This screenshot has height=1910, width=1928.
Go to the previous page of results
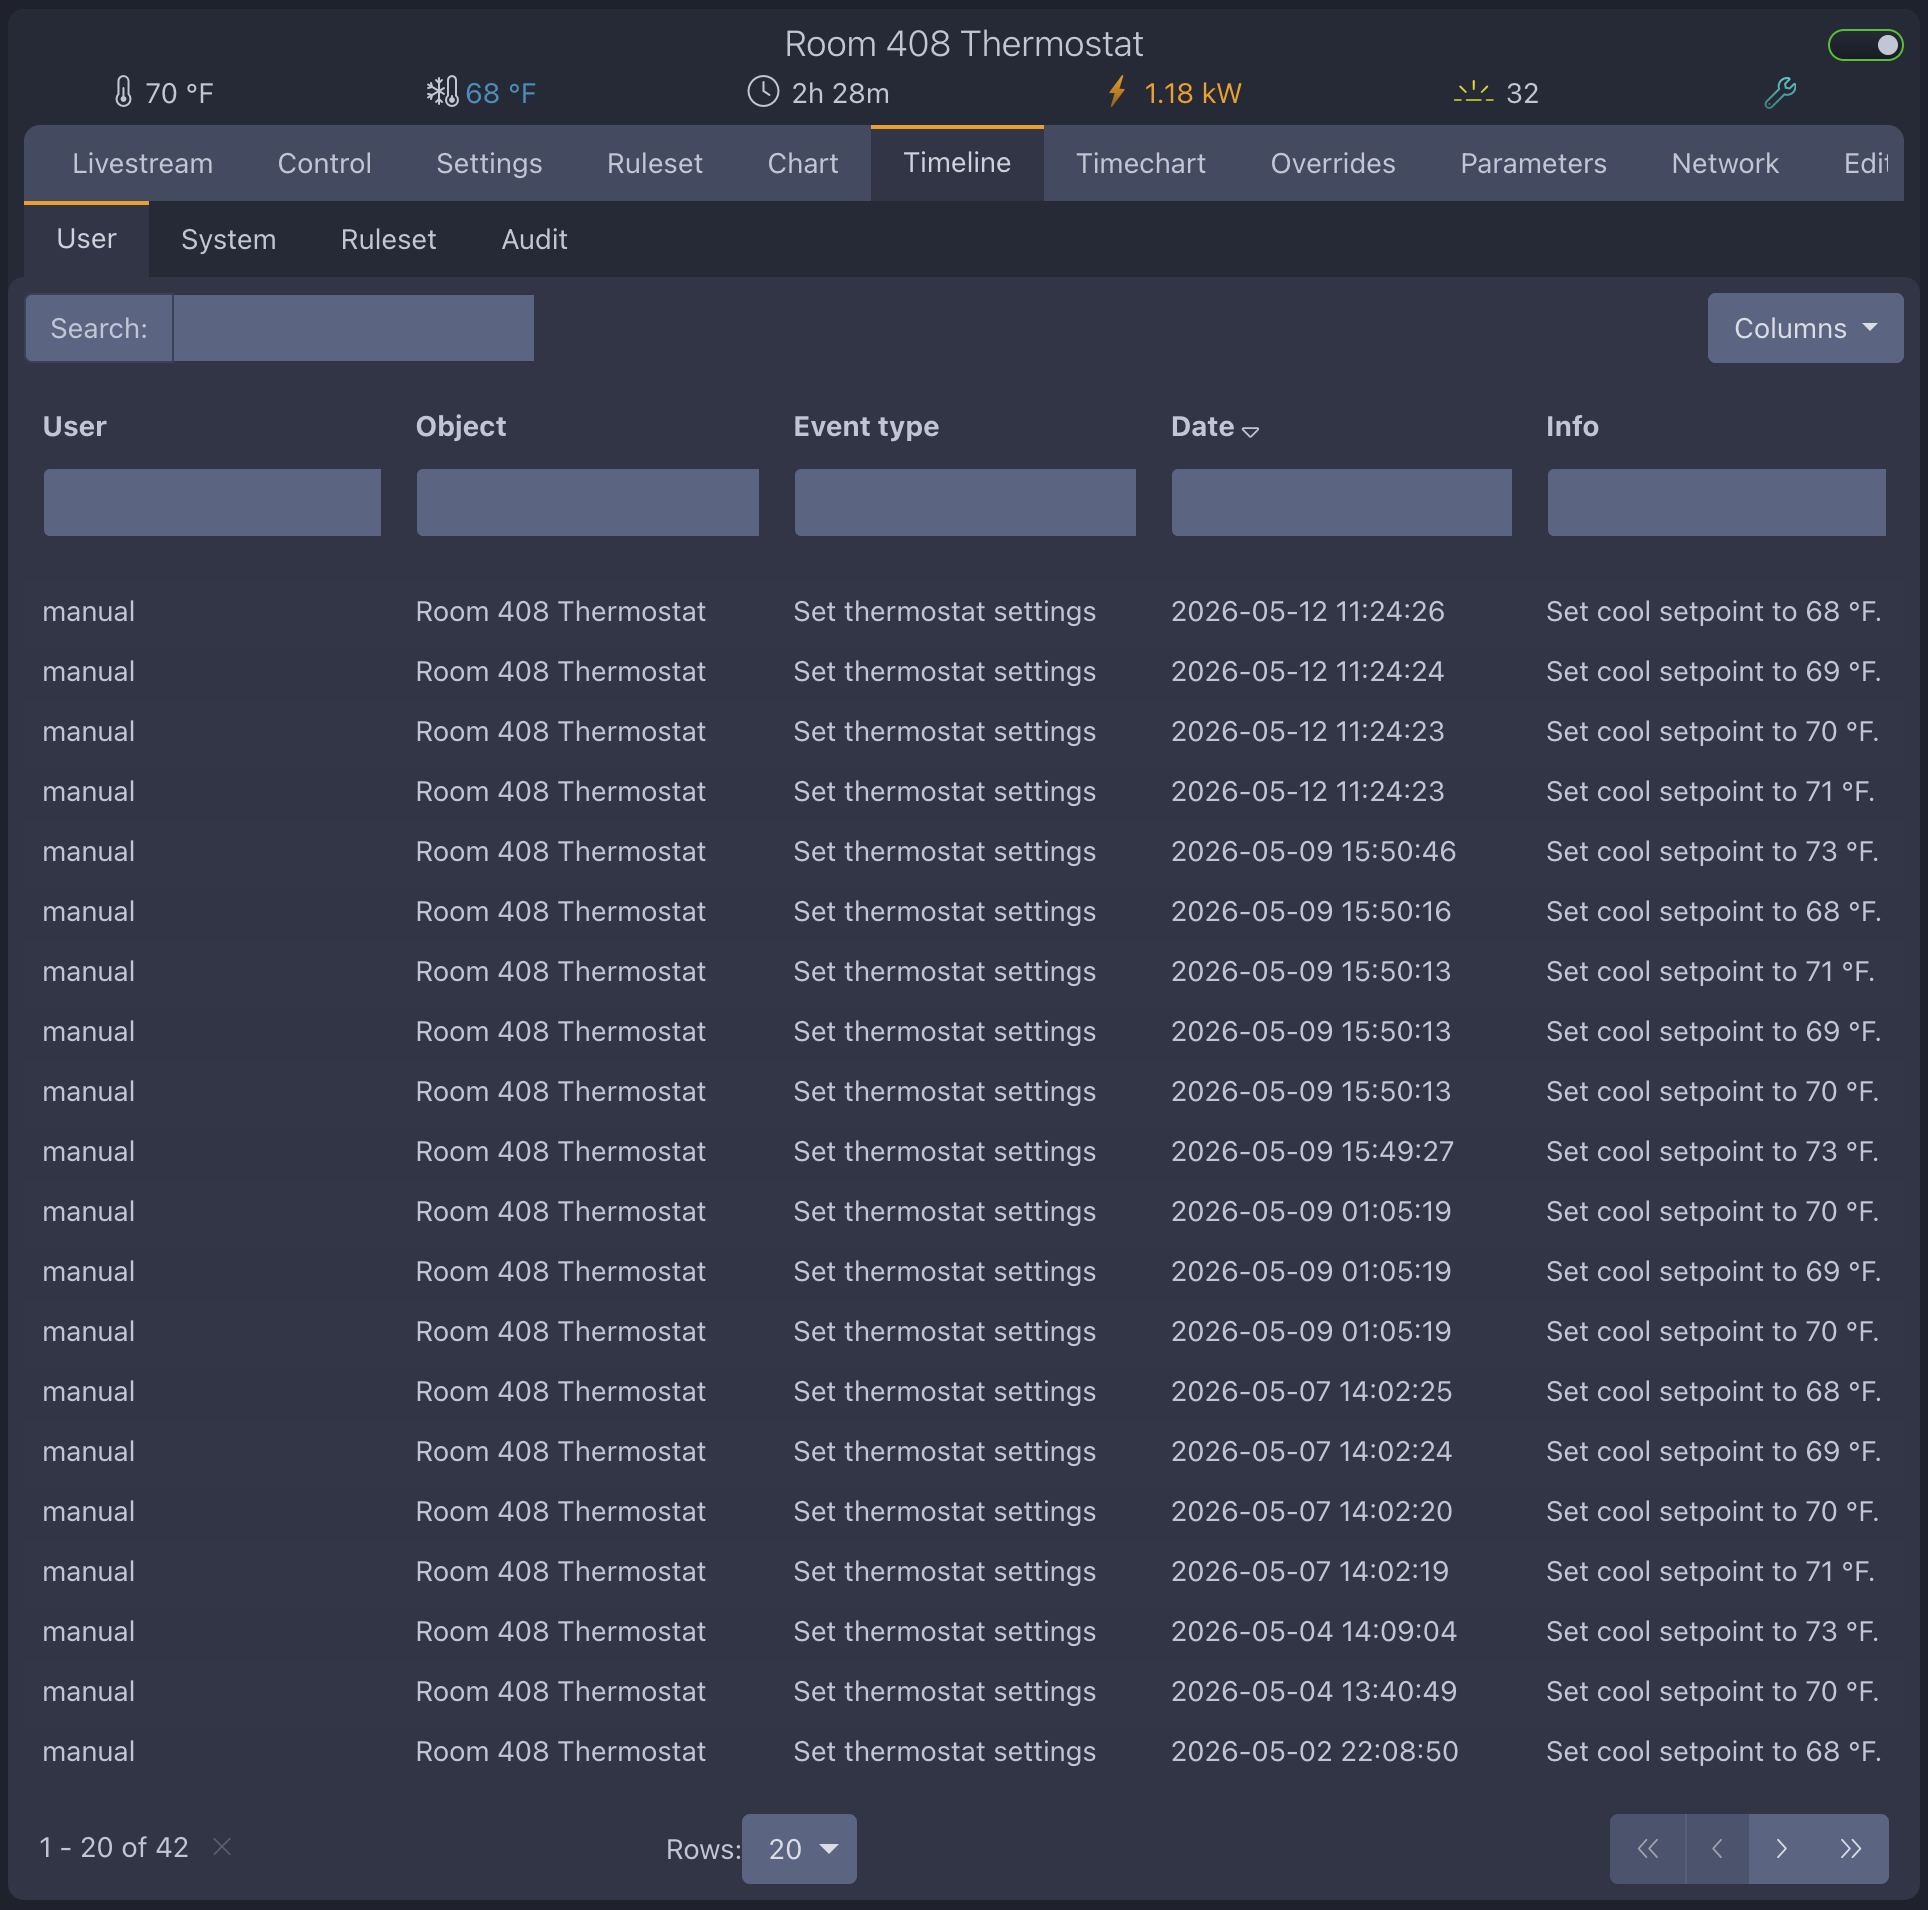click(x=1717, y=1848)
